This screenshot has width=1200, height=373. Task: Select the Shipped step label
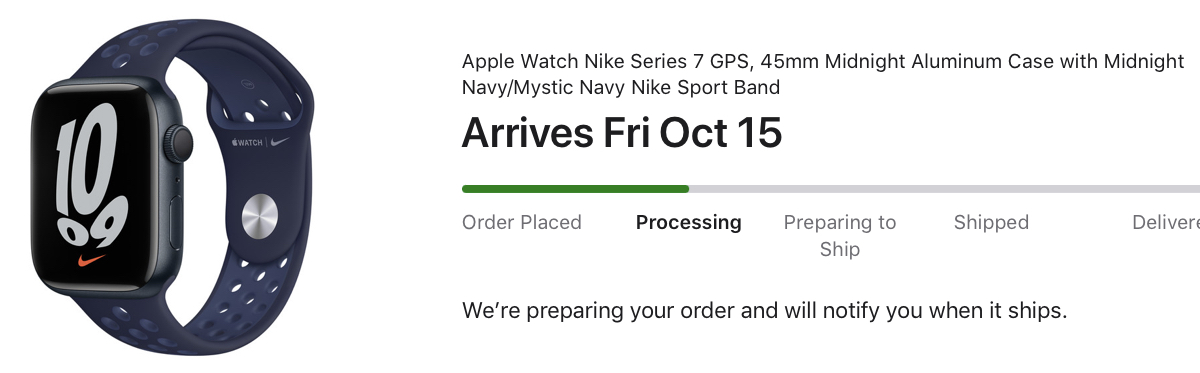[991, 222]
